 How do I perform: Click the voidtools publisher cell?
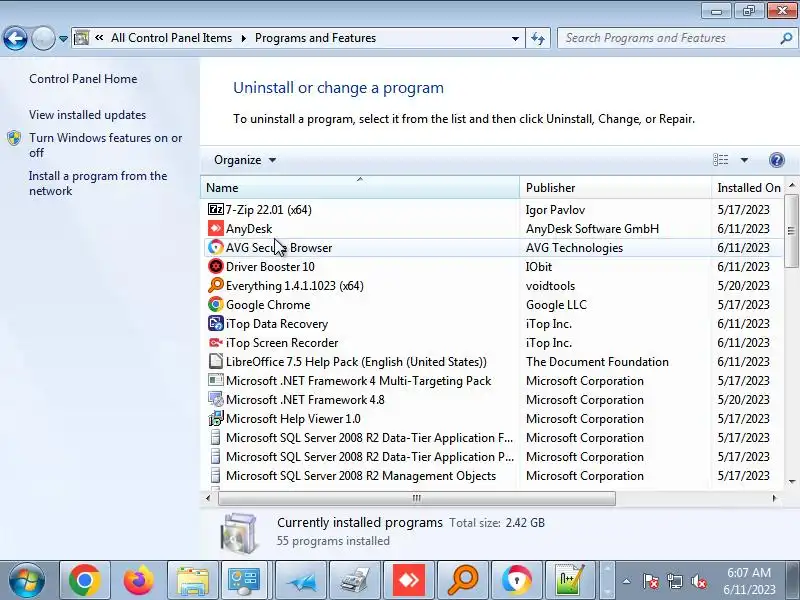(551, 286)
